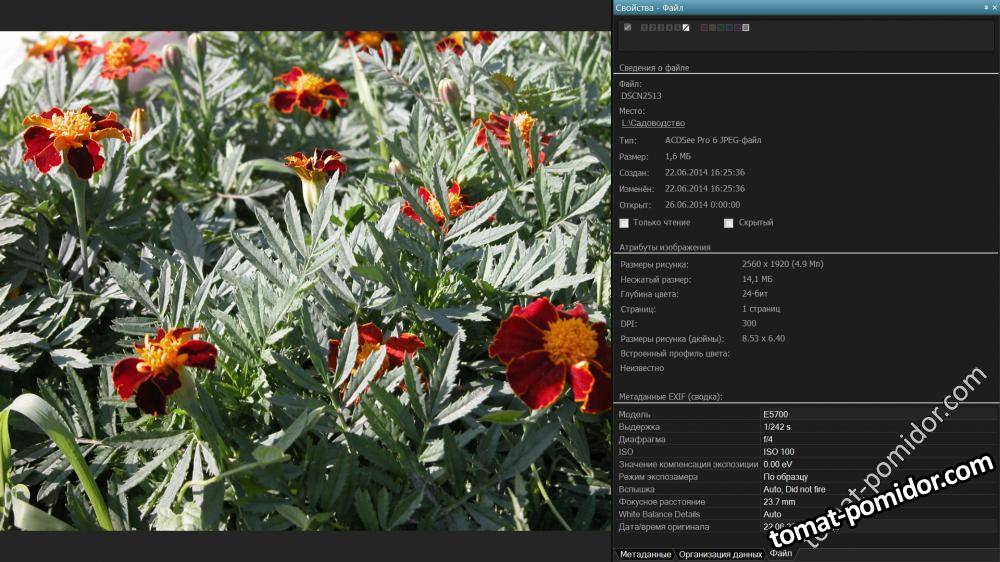The width and height of the screenshot is (1000, 562).
Task: Set the rating to 1
Action: [x=644, y=27]
